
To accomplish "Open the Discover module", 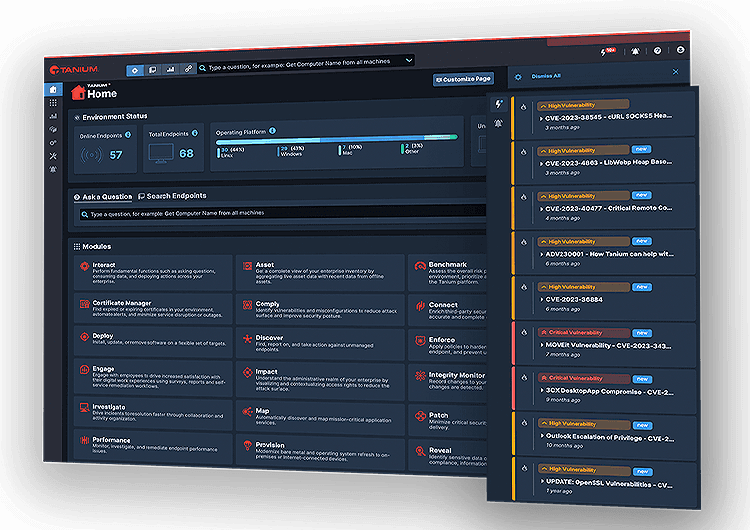I will click(x=320, y=344).
